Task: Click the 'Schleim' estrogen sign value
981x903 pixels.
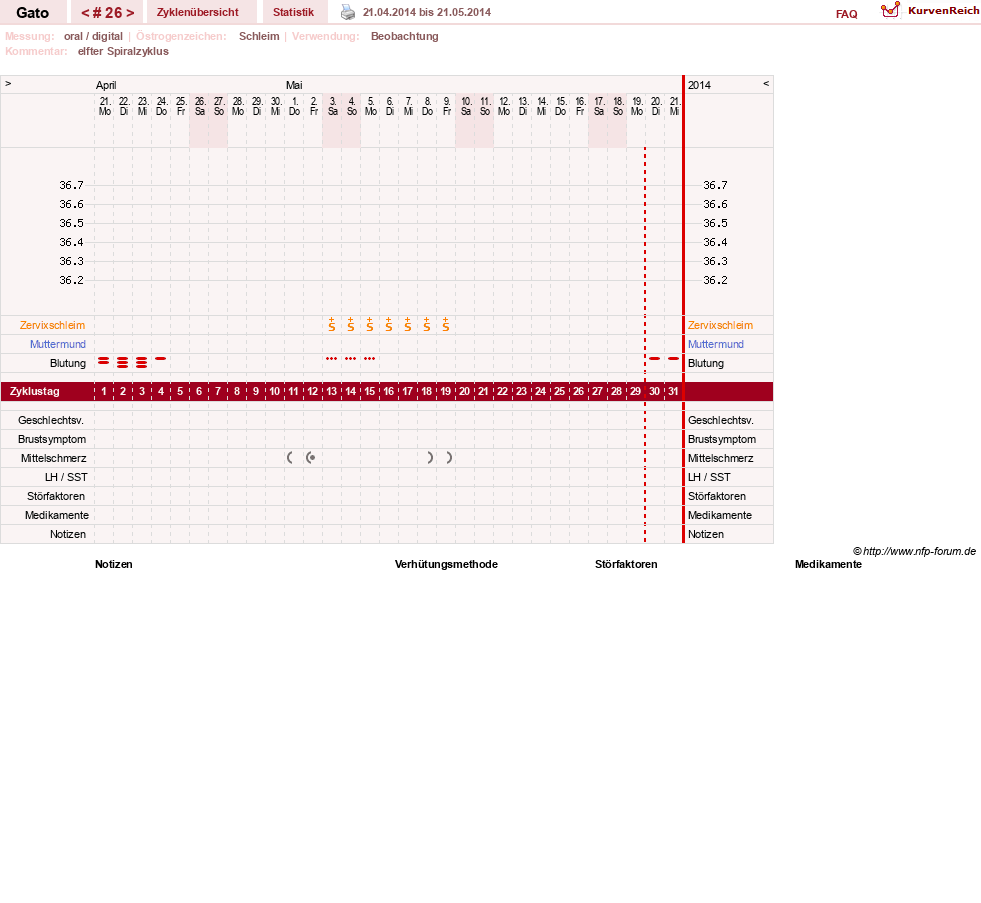Action: tap(259, 36)
